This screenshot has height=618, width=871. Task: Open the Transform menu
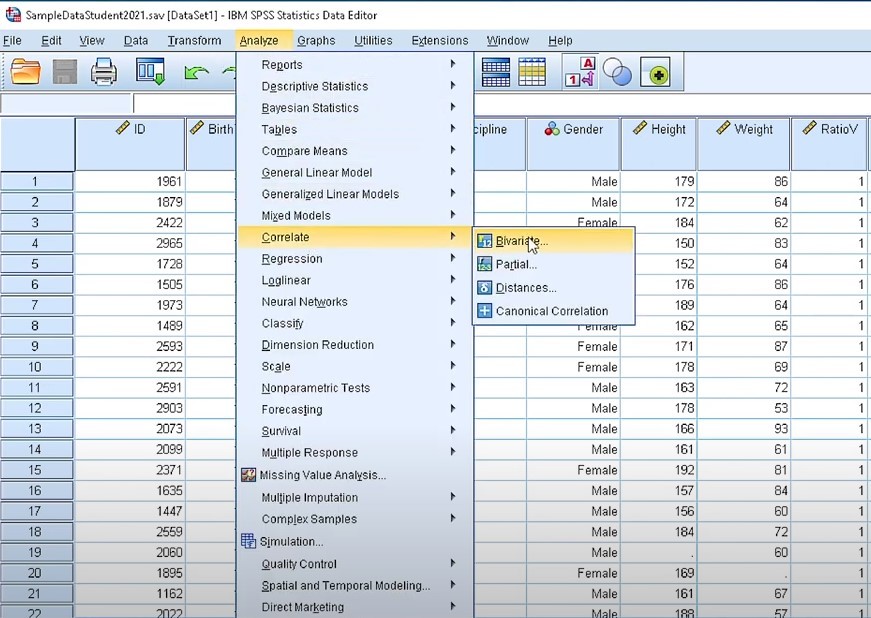194,41
